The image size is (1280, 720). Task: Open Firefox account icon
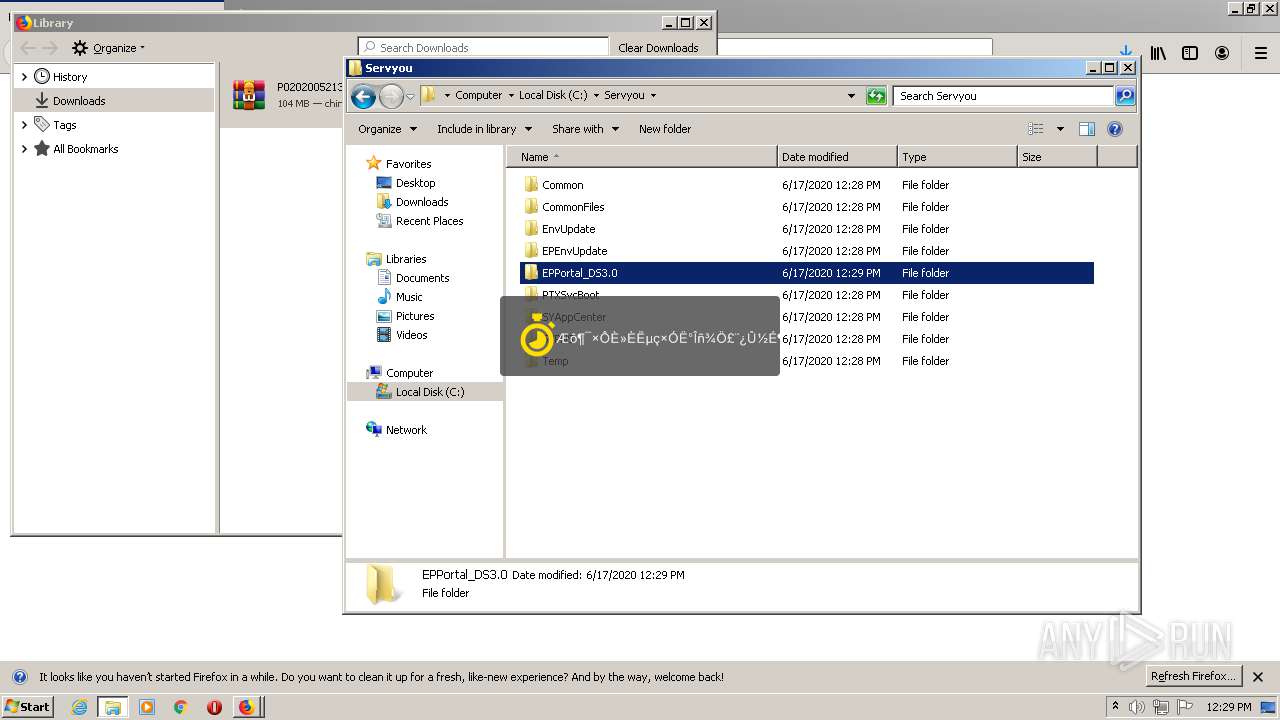point(1222,53)
